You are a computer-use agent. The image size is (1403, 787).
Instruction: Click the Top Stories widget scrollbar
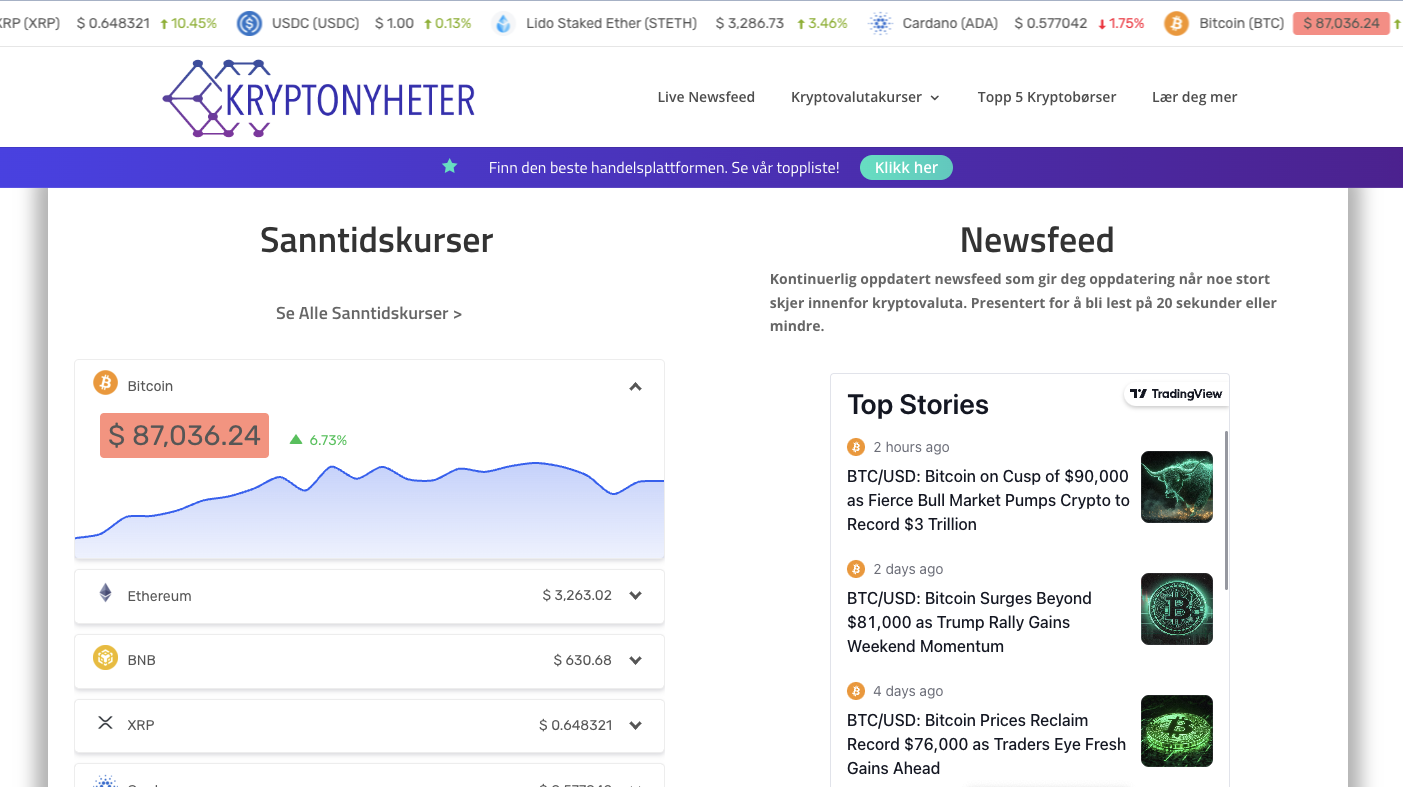[x=1227, y=510]
